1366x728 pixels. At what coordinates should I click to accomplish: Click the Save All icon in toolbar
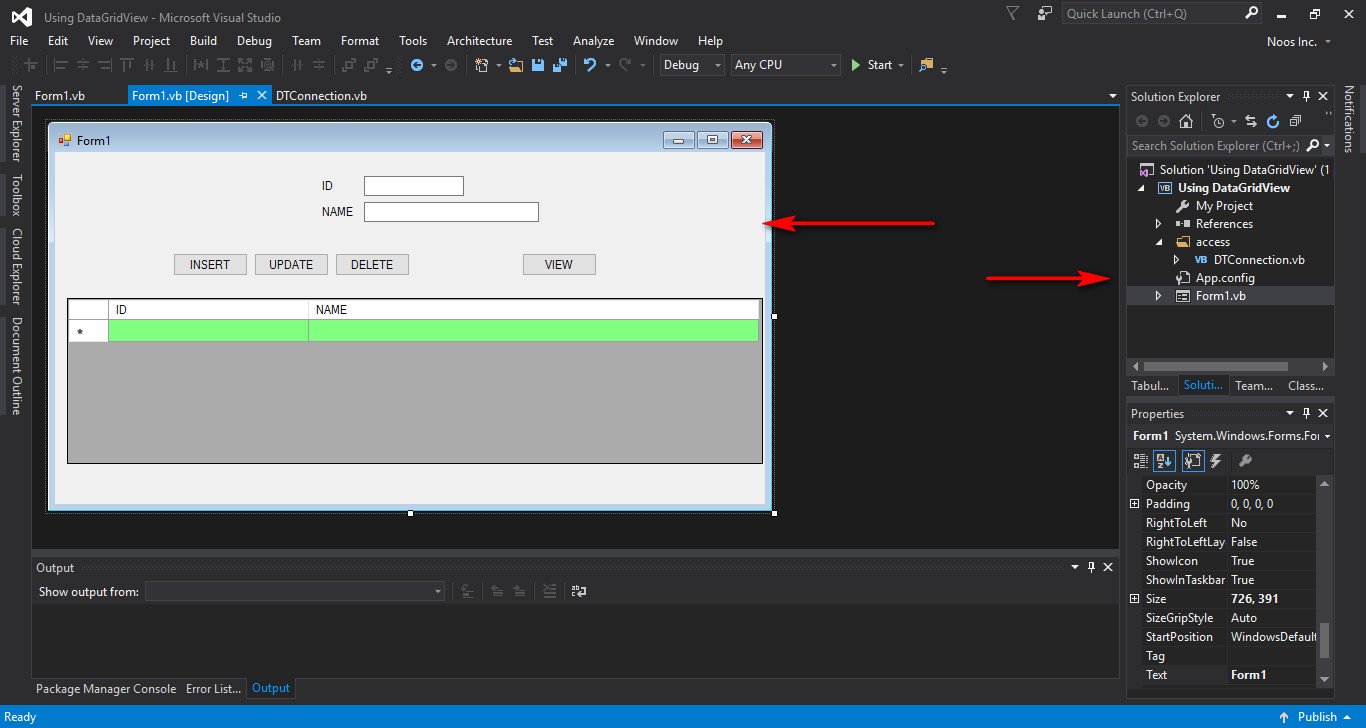click(x=560, y=65)
